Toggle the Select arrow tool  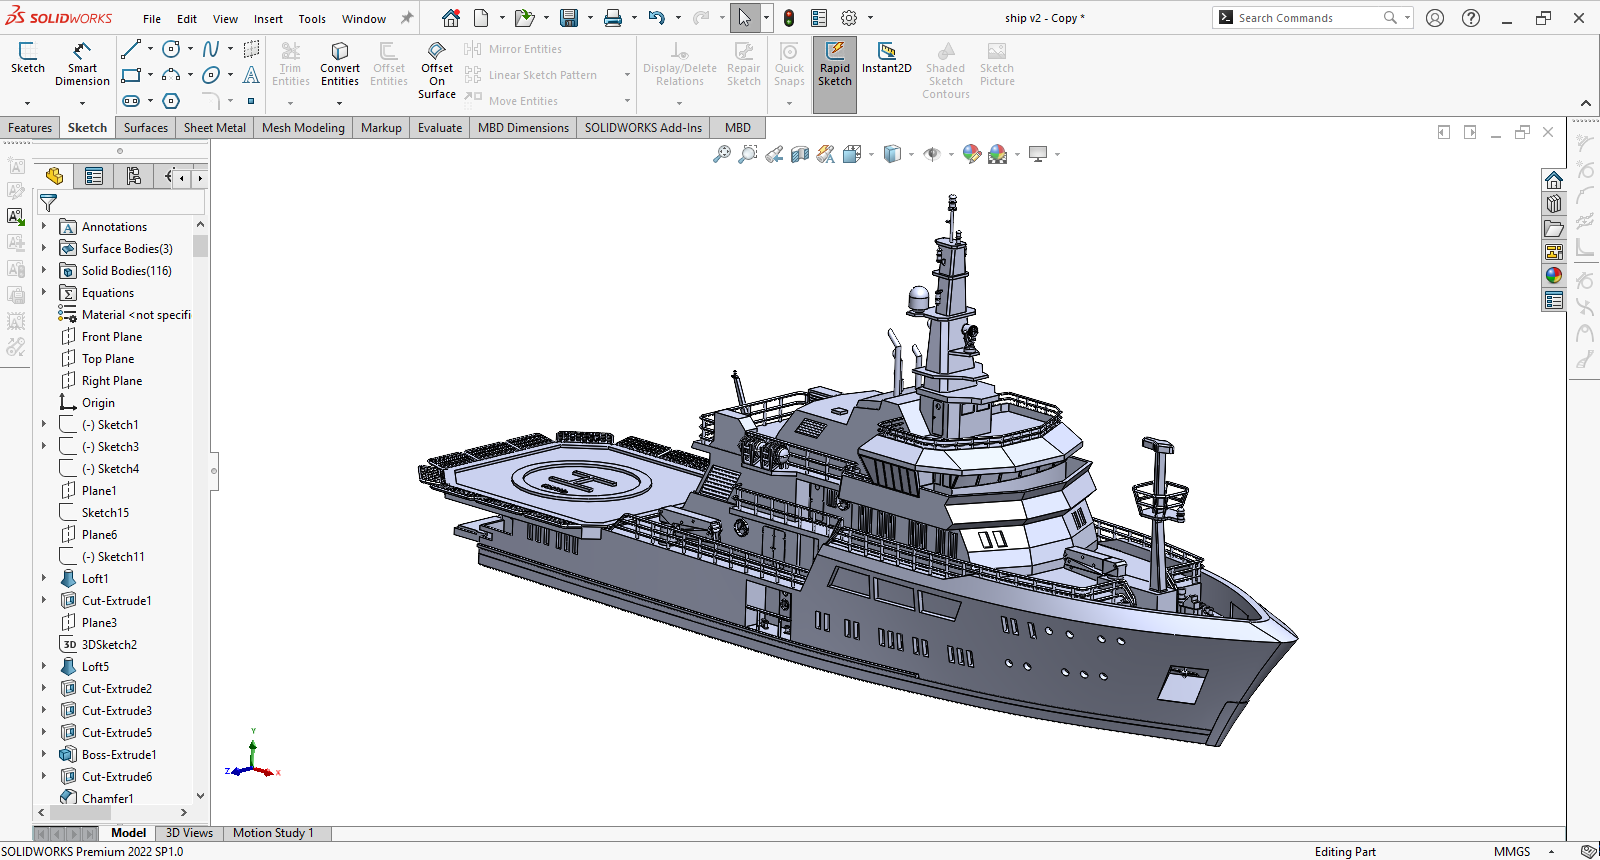(744, 18)
